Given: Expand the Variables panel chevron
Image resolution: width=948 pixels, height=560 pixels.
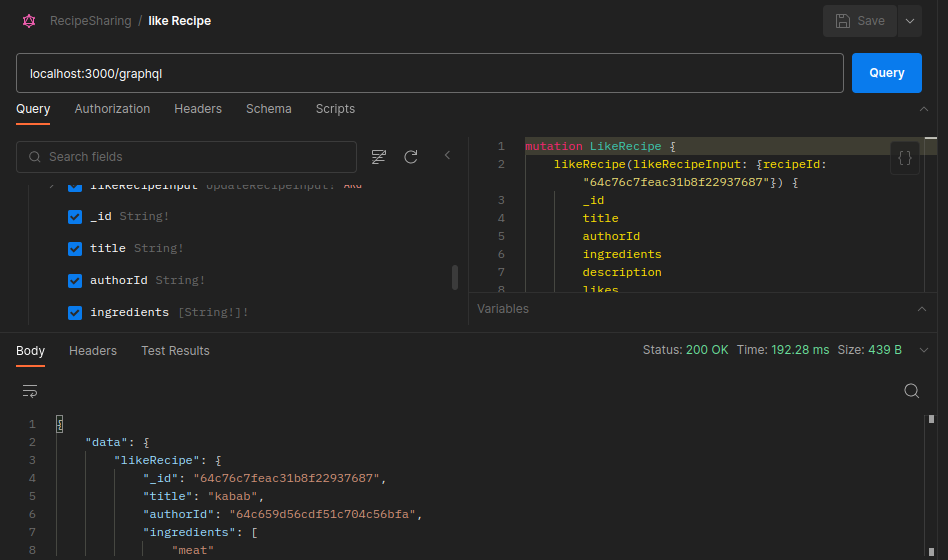Looking at the screenshot, I should pyautogui.click(x=921, y=309).
